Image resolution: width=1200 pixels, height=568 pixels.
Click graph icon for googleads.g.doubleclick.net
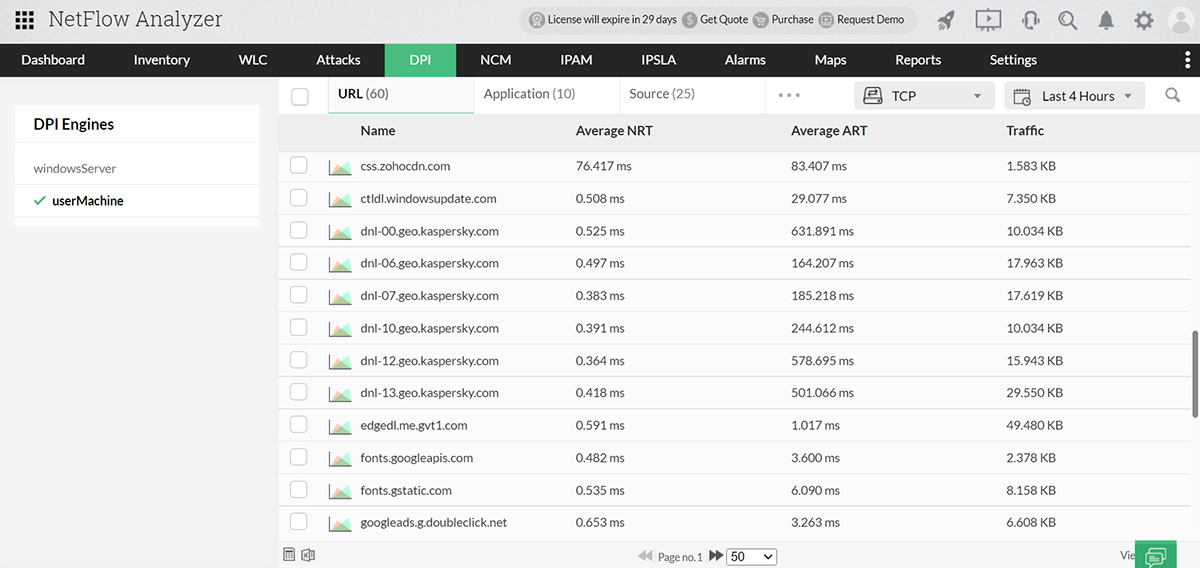(340, 523)
